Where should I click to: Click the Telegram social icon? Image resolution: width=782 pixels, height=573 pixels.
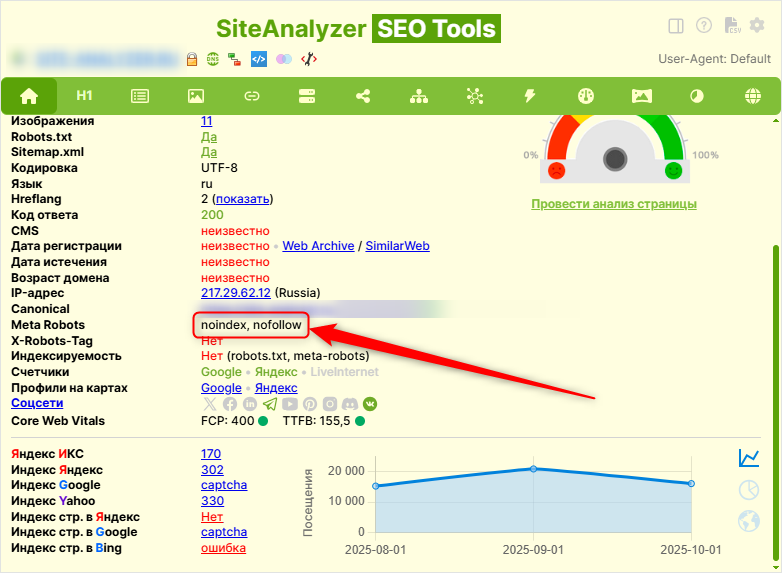click(270, 404)
